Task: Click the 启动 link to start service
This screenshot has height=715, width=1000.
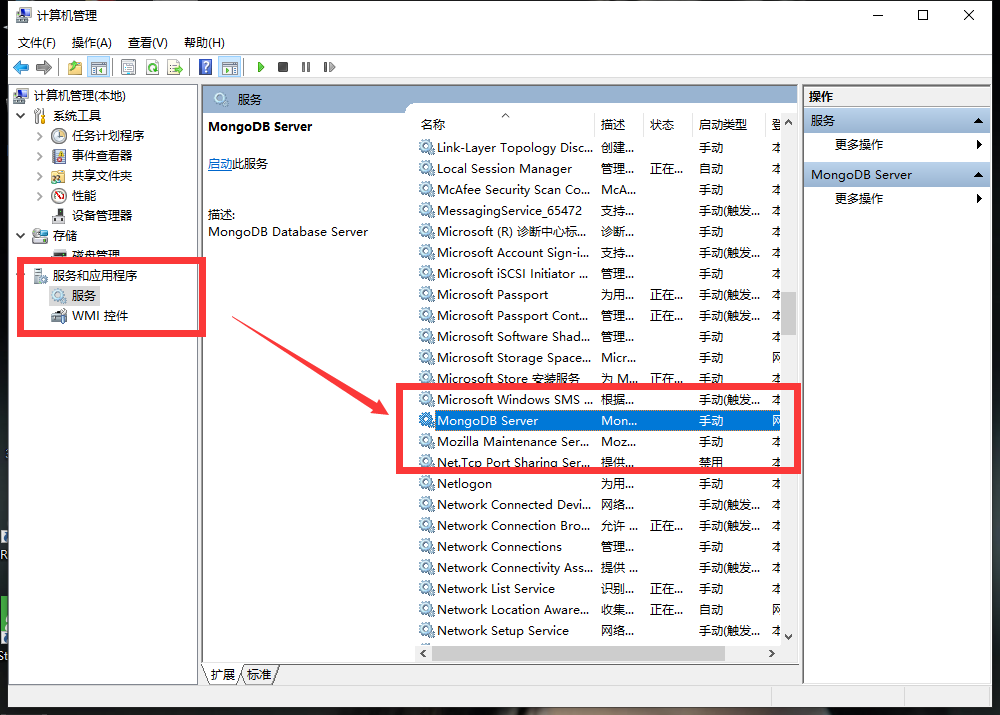Action: click(220, 164)
